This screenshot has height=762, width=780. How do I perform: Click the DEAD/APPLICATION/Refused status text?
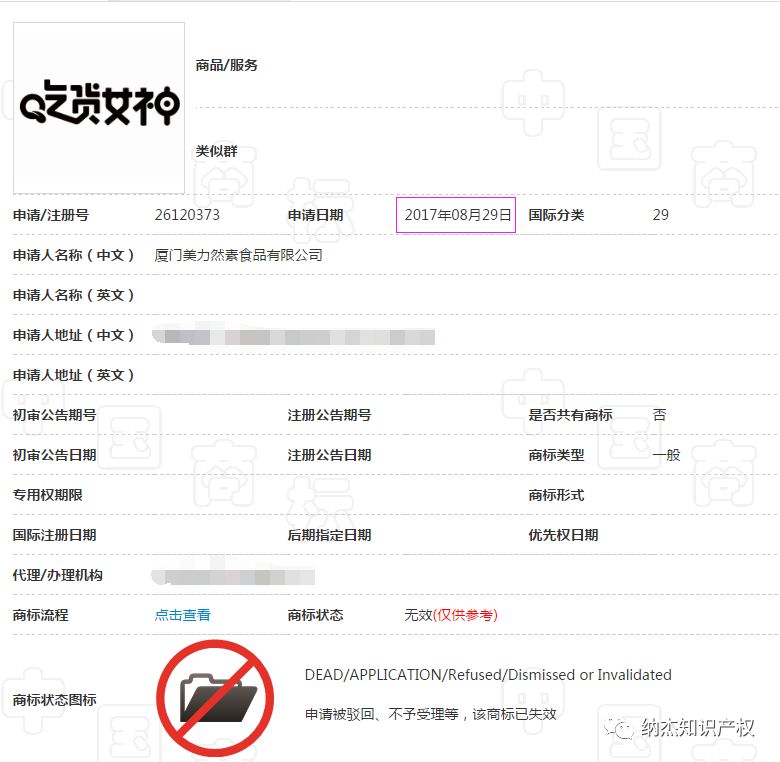pyautogui.click(x=488, y=675)
